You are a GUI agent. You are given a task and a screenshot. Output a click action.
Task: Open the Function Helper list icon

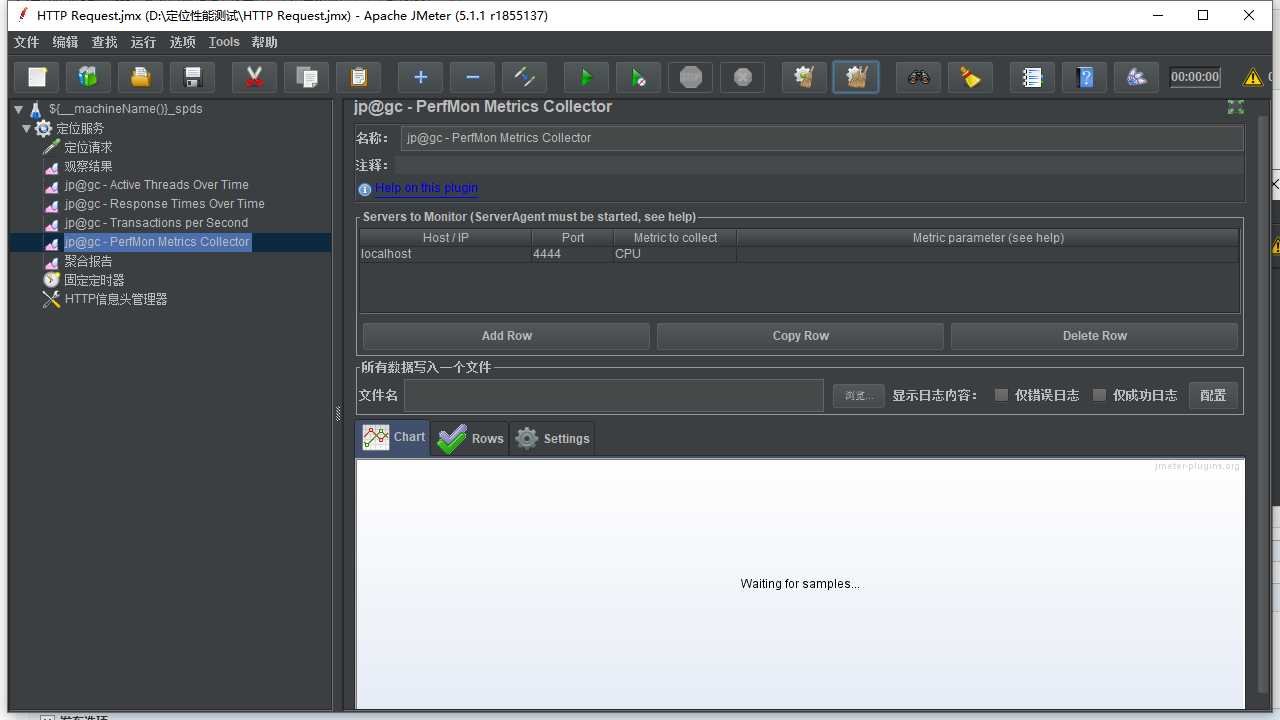(1033, 77)
